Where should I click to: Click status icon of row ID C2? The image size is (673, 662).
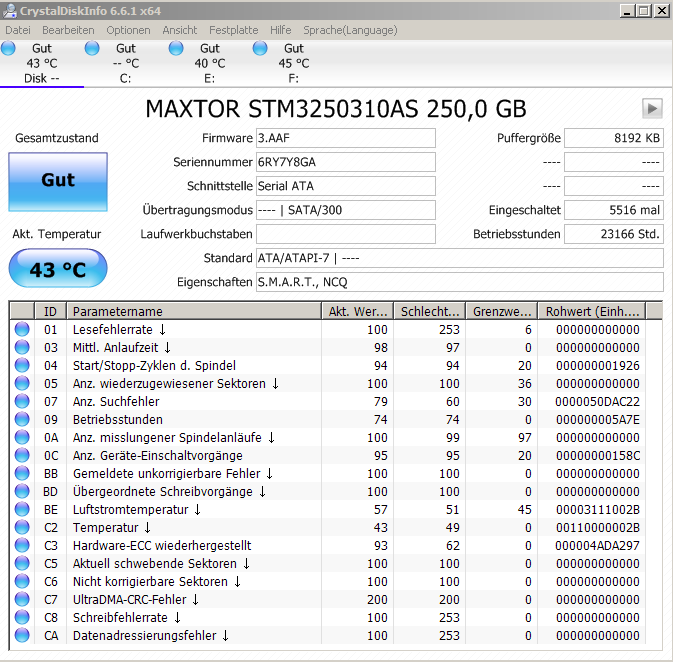pos(22,528)
